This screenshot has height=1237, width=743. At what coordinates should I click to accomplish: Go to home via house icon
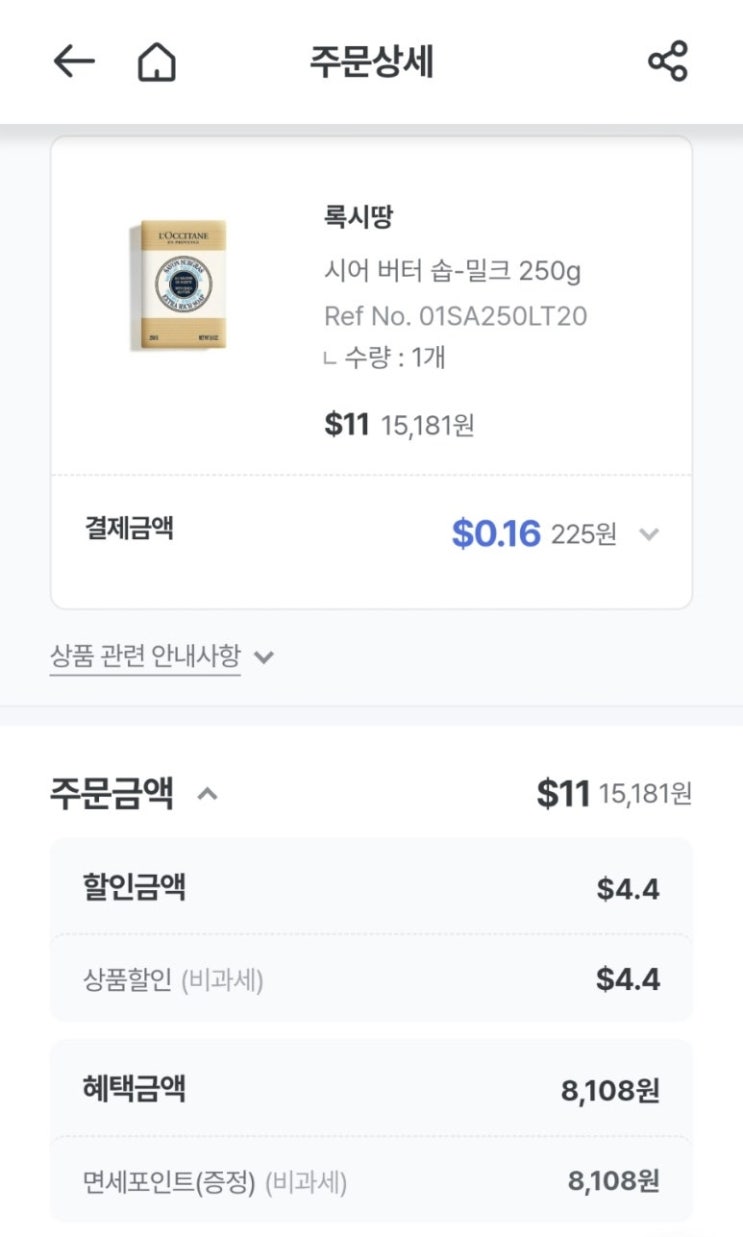(x=156, y=62)
